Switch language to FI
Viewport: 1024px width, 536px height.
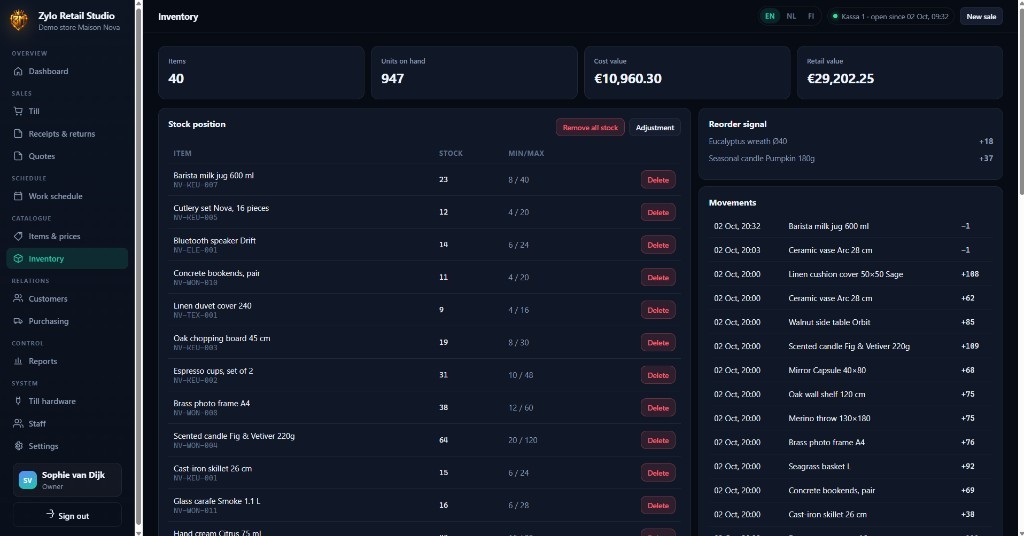[811, 16]
